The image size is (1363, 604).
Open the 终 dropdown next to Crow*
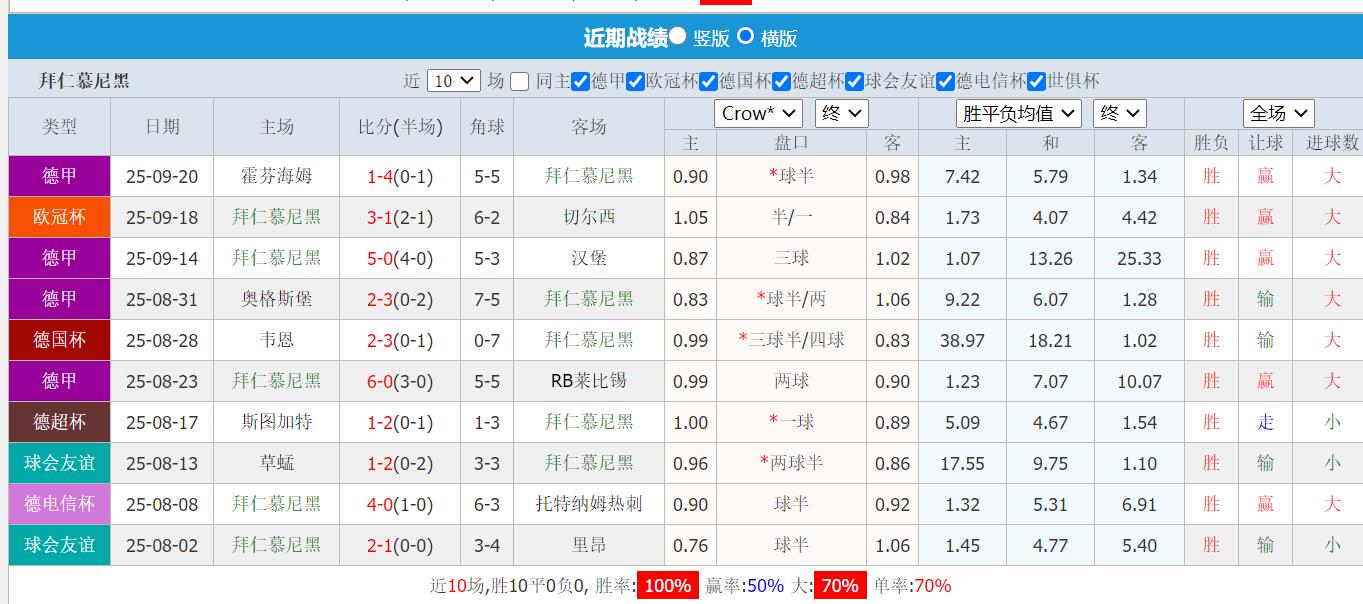pyautogui.click(x=840, y=113)
